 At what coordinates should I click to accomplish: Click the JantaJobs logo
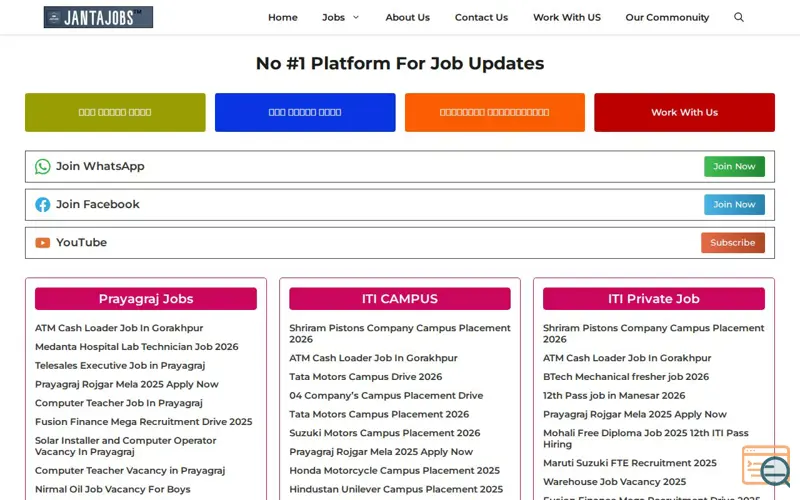point(98,17)
